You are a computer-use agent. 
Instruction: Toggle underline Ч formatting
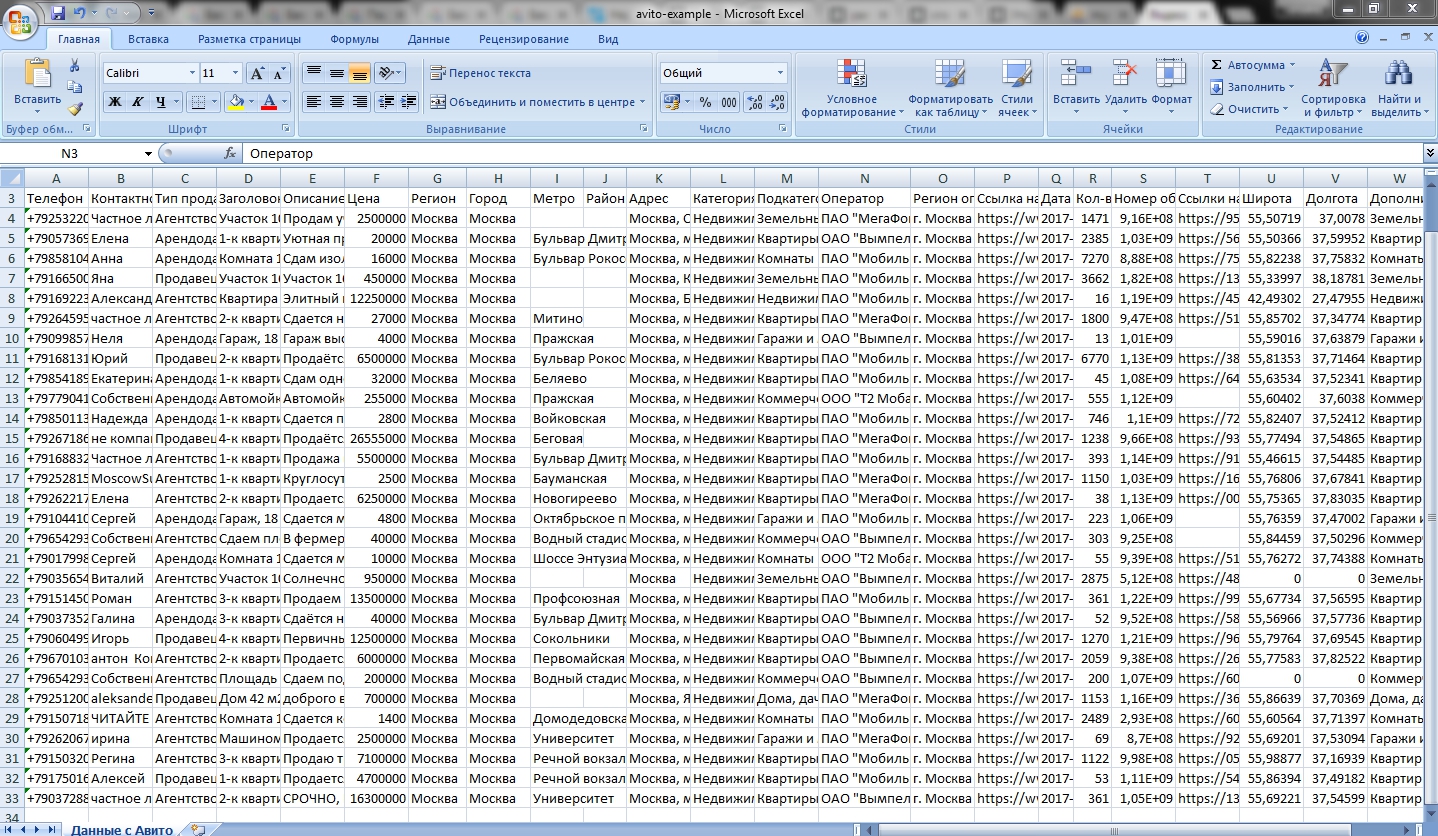tap(160, 102)
